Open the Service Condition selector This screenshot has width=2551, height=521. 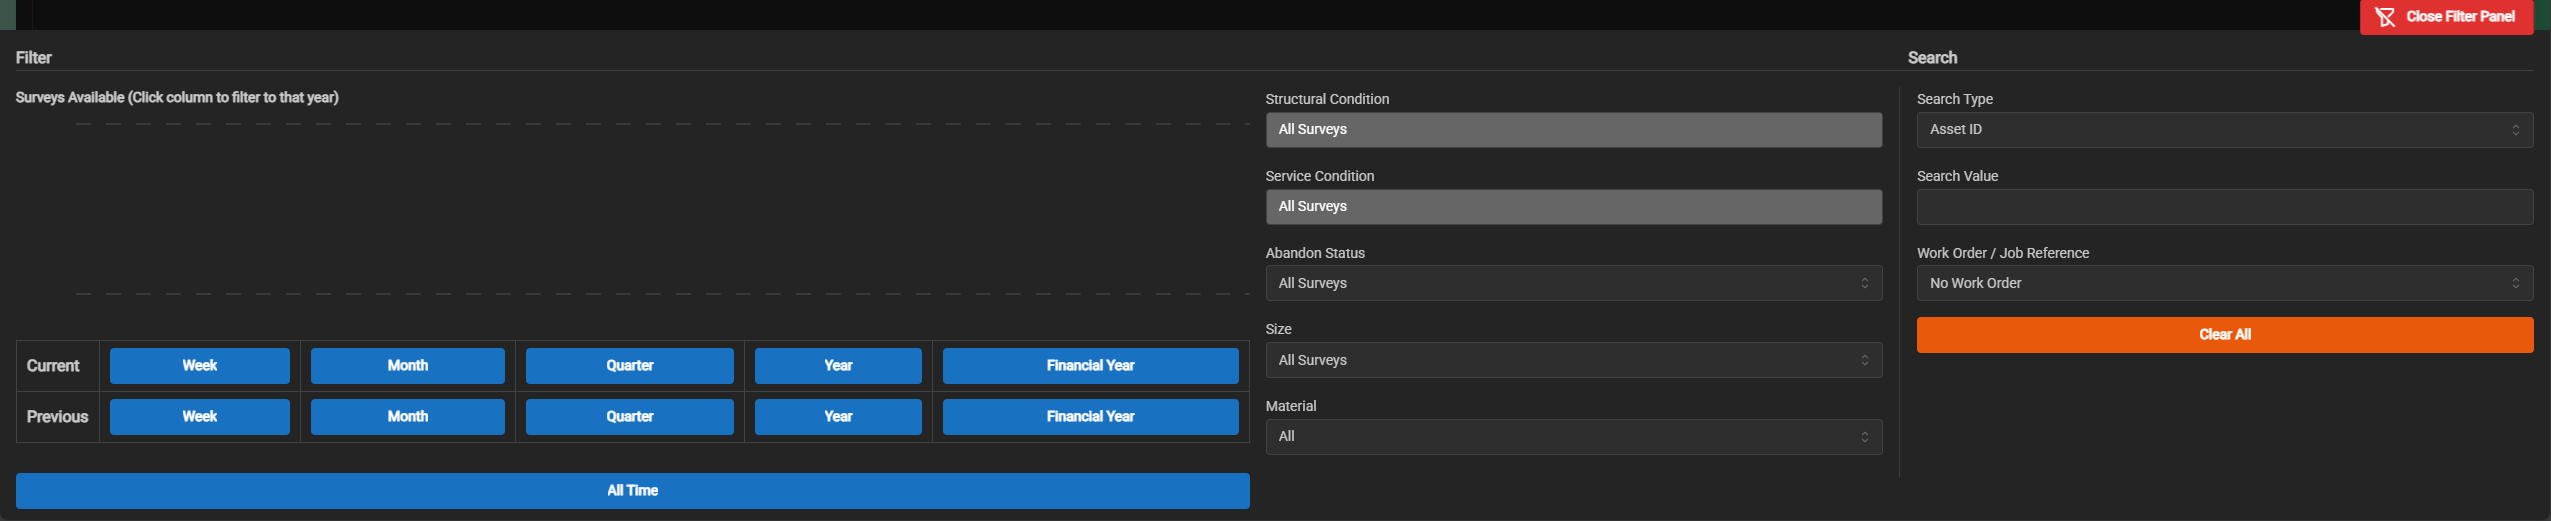click(1572, 207)
